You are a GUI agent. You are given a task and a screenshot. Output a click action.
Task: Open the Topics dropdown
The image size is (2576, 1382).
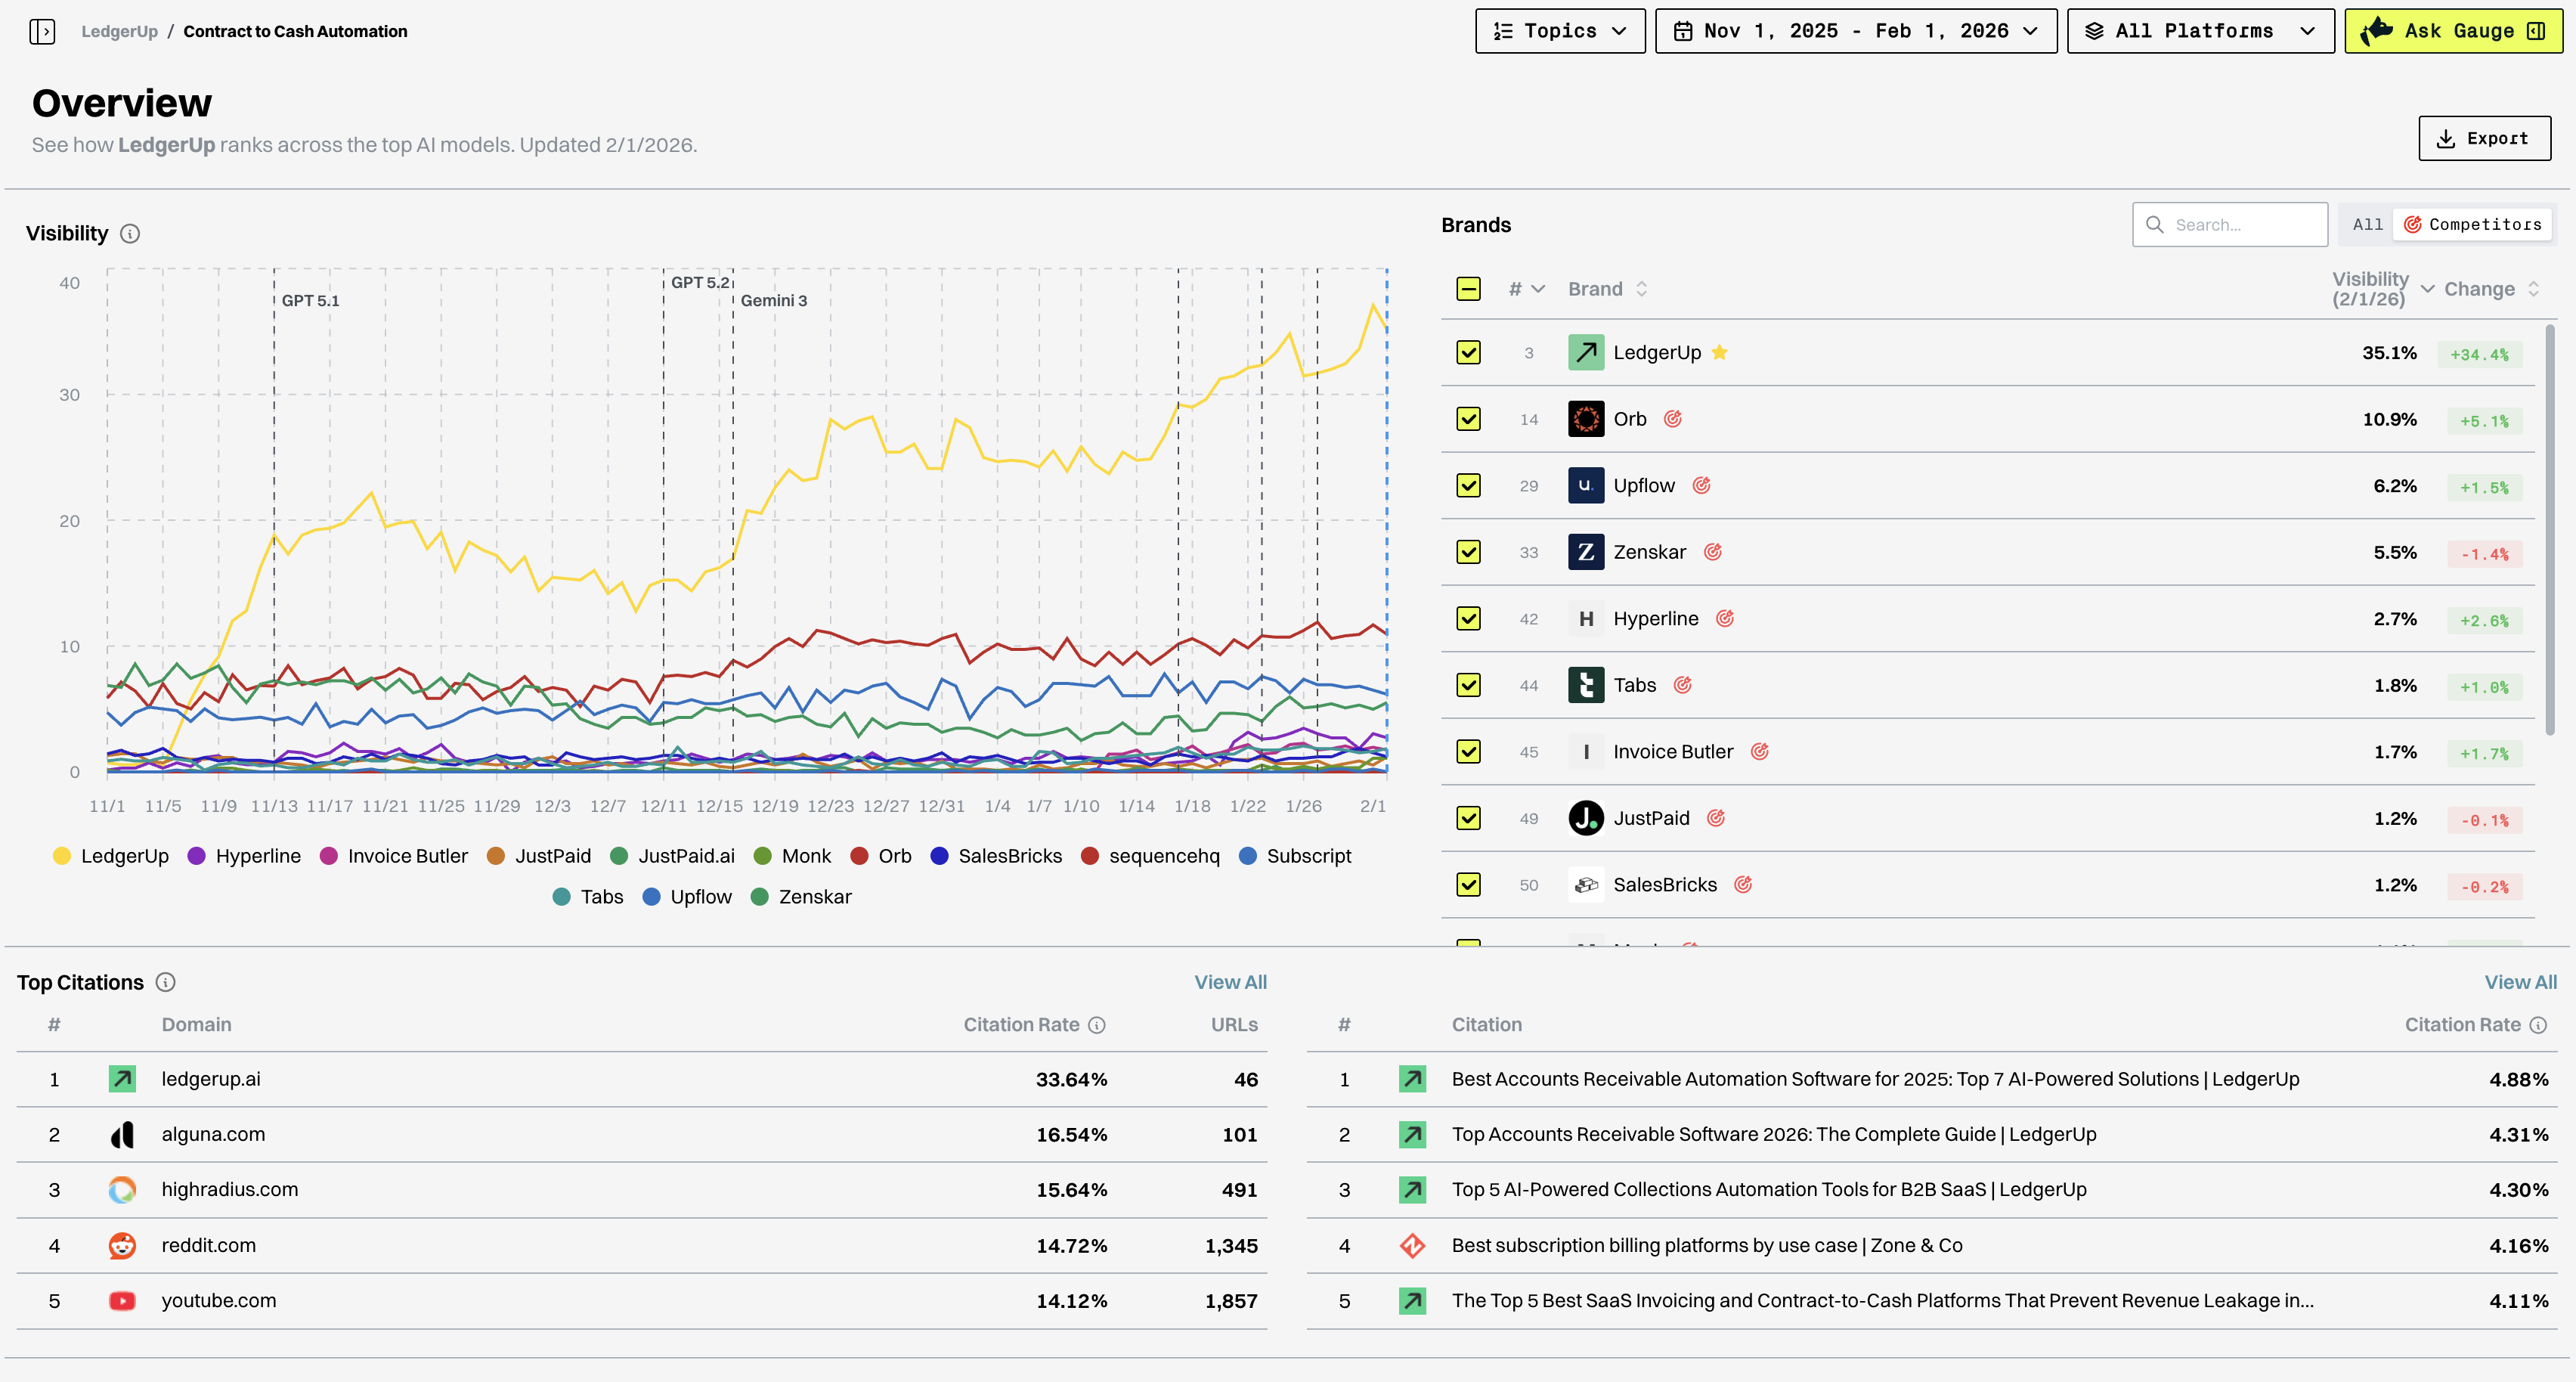coord(1559,30)
